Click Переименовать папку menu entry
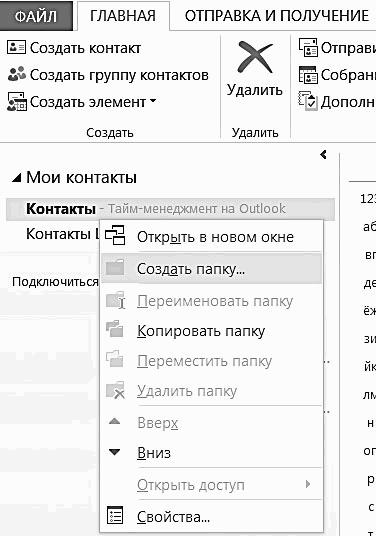The width and height of the screenshot is (376, 536). pyautogui.click(x=212, y=301)
